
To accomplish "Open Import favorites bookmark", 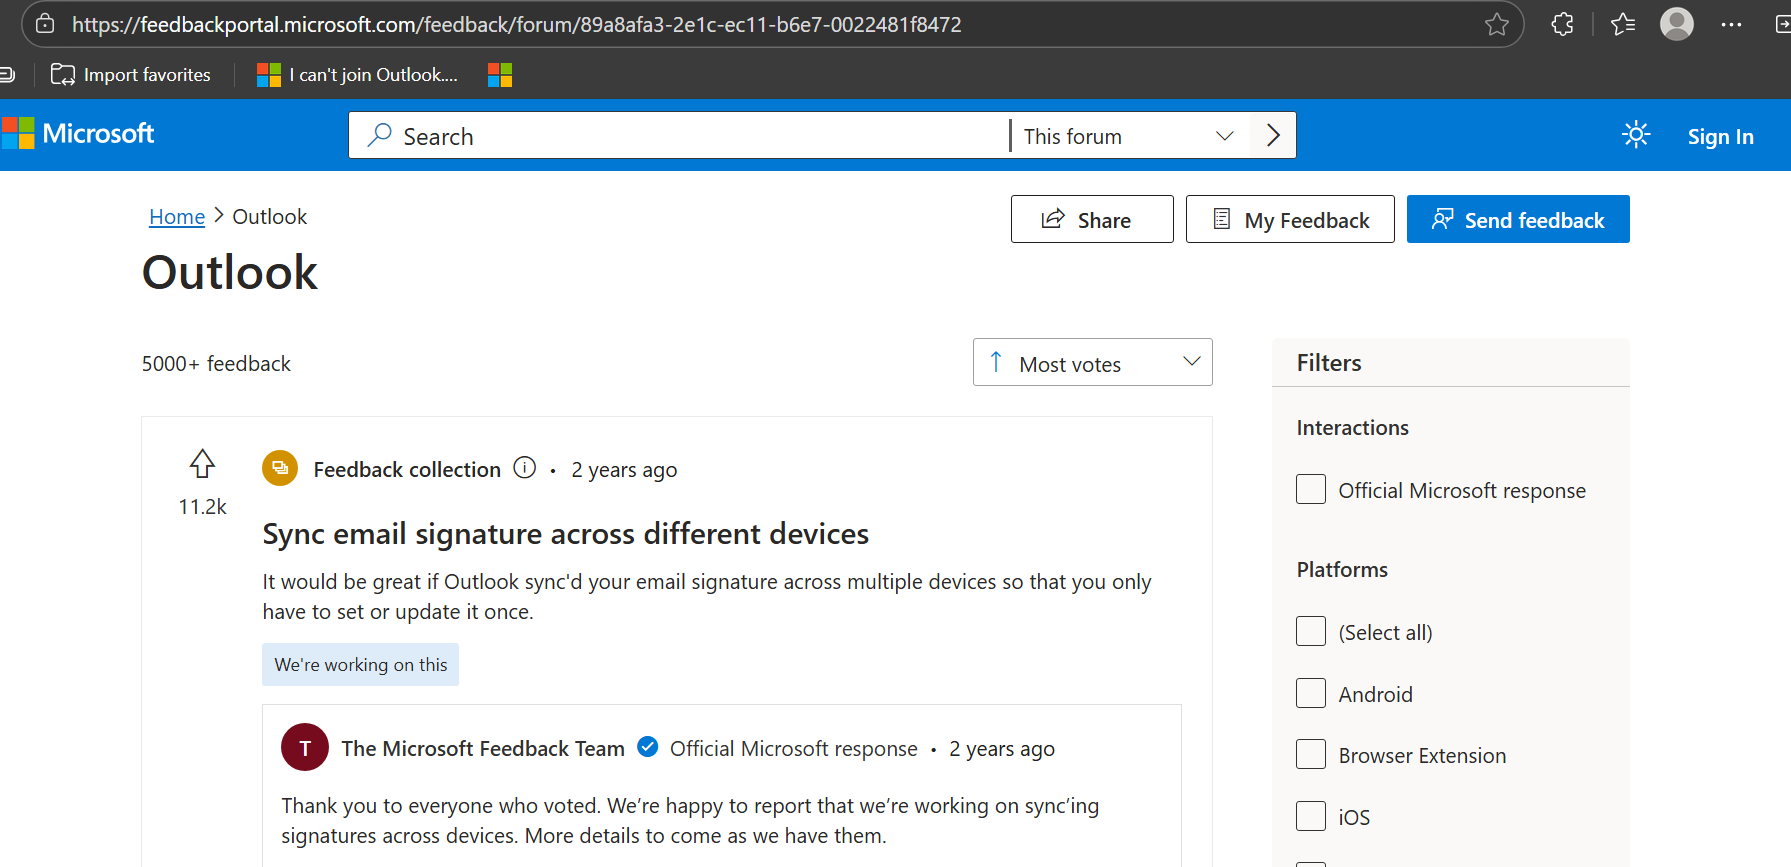I will [131, 75].
